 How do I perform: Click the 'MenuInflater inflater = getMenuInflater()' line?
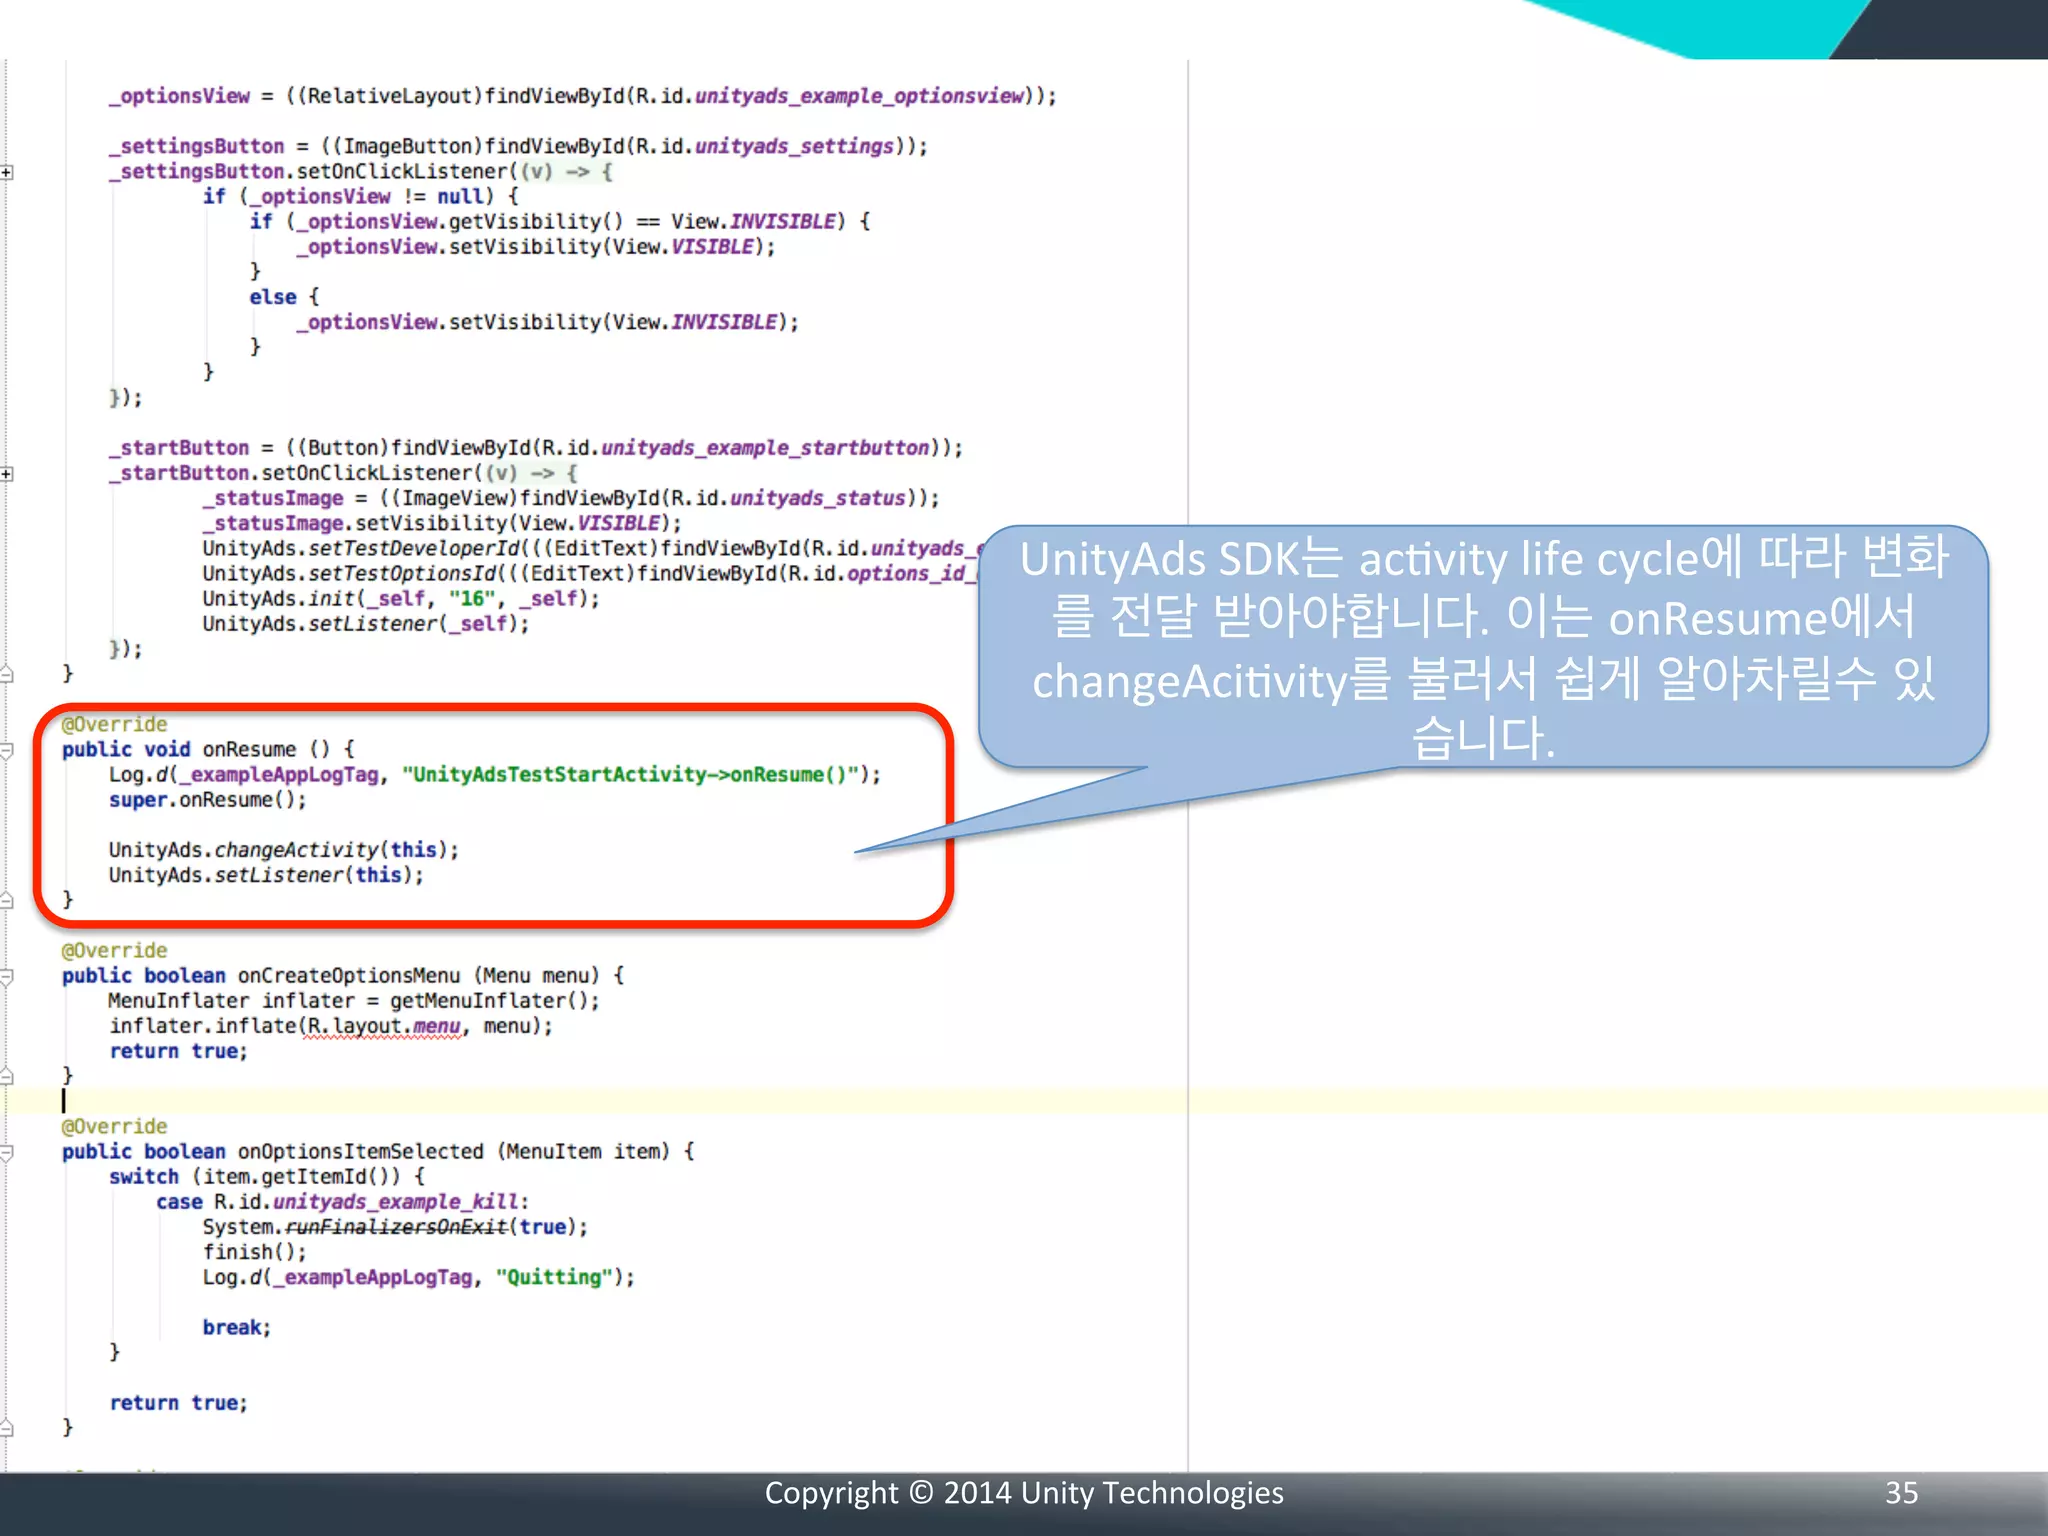coord(354,1000)
